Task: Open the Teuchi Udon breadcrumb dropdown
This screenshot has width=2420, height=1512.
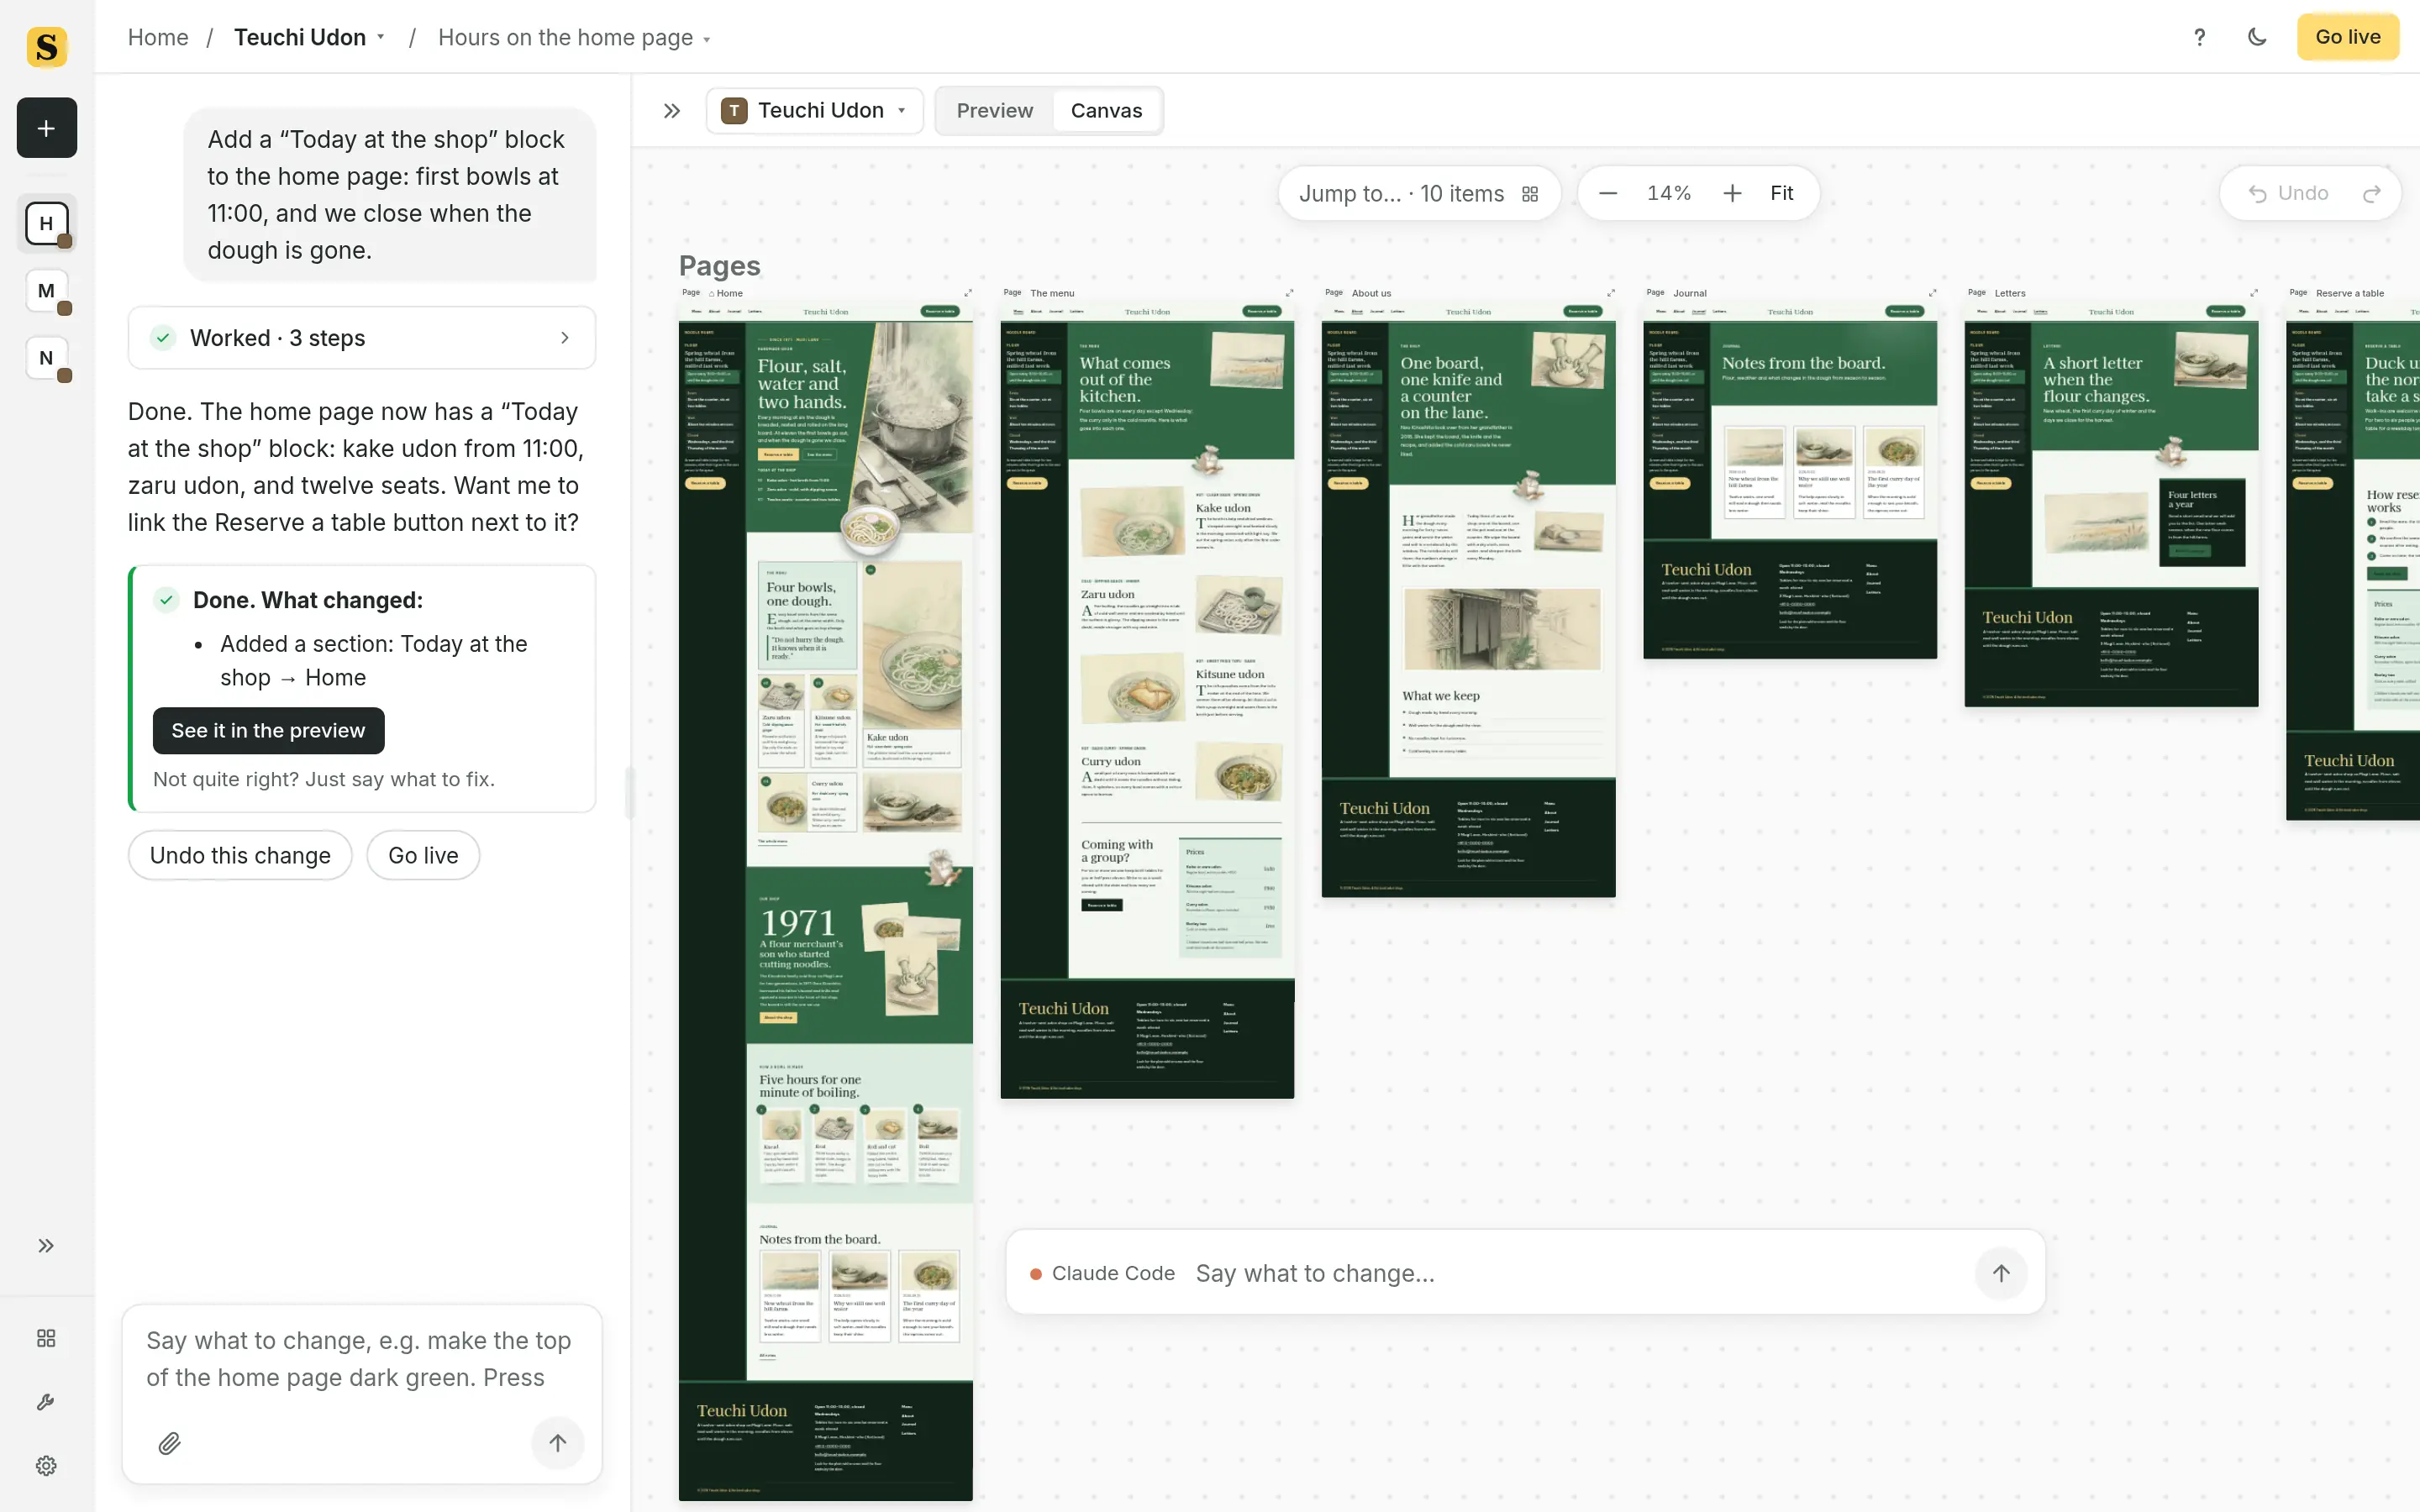Action: point(309,37)
